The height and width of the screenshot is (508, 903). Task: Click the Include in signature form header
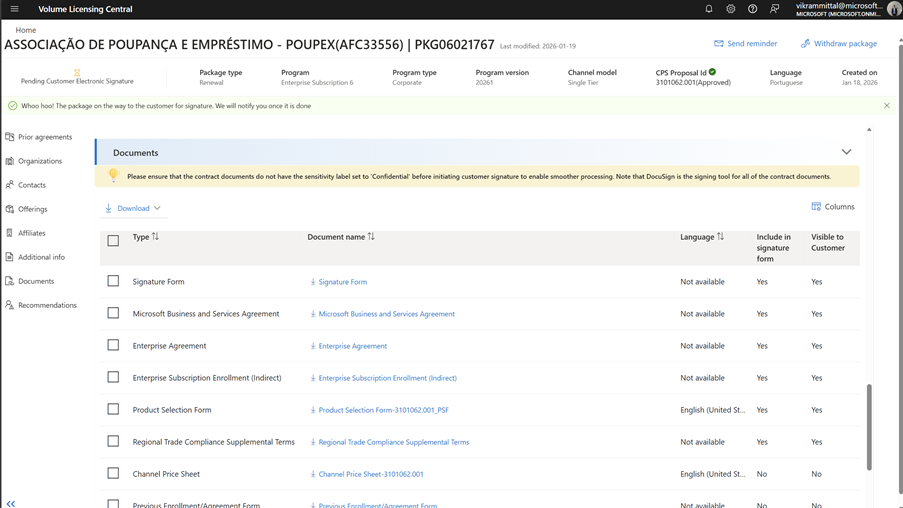tap(773, 248)
